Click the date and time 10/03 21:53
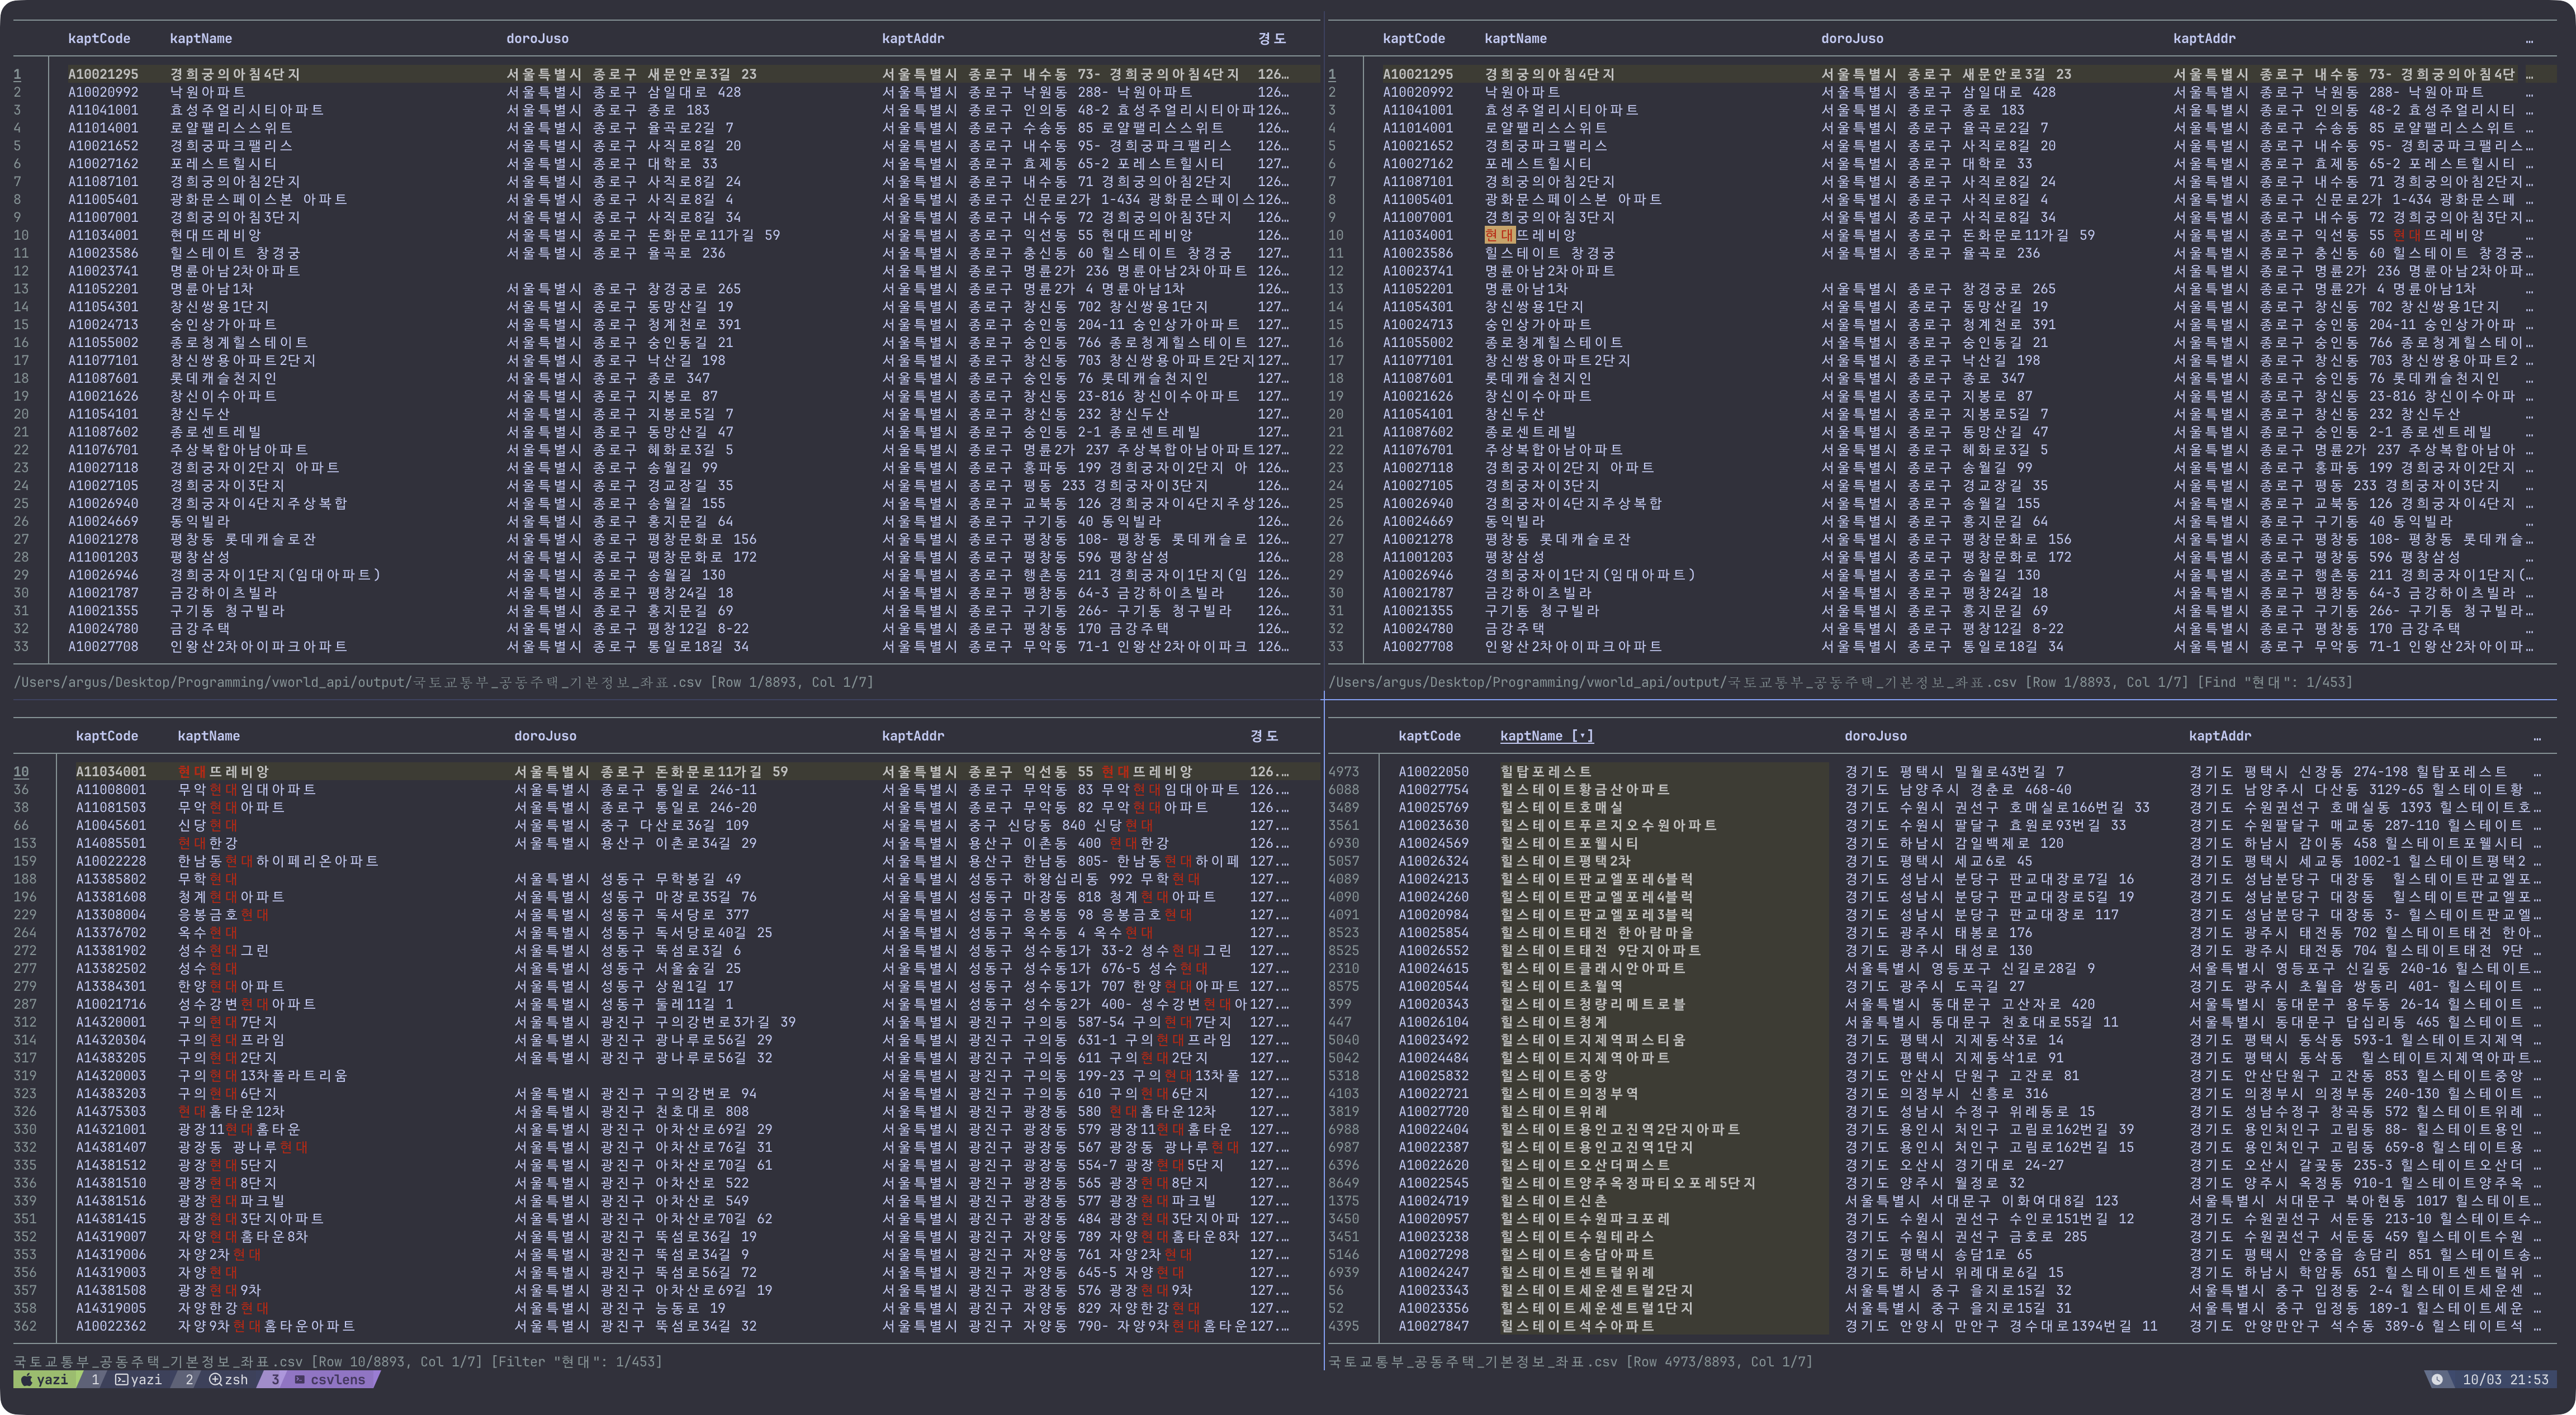This screenshot has height=1415, width=2576. point(2505,1379)
